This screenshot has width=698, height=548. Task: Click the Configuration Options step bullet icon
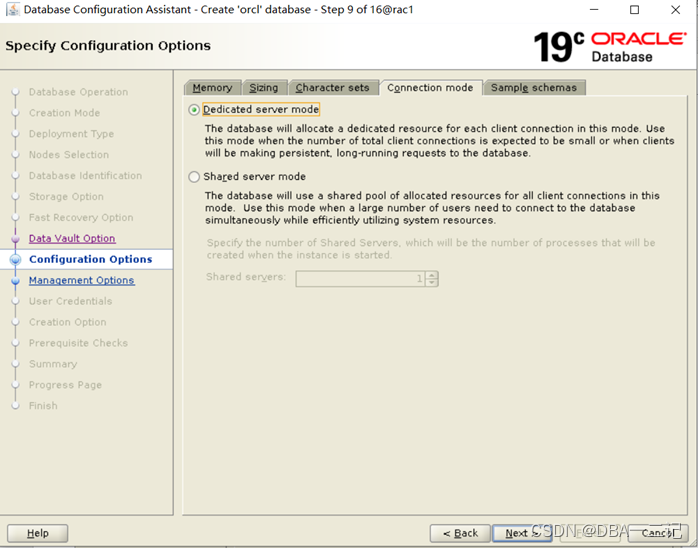point(16,260)
